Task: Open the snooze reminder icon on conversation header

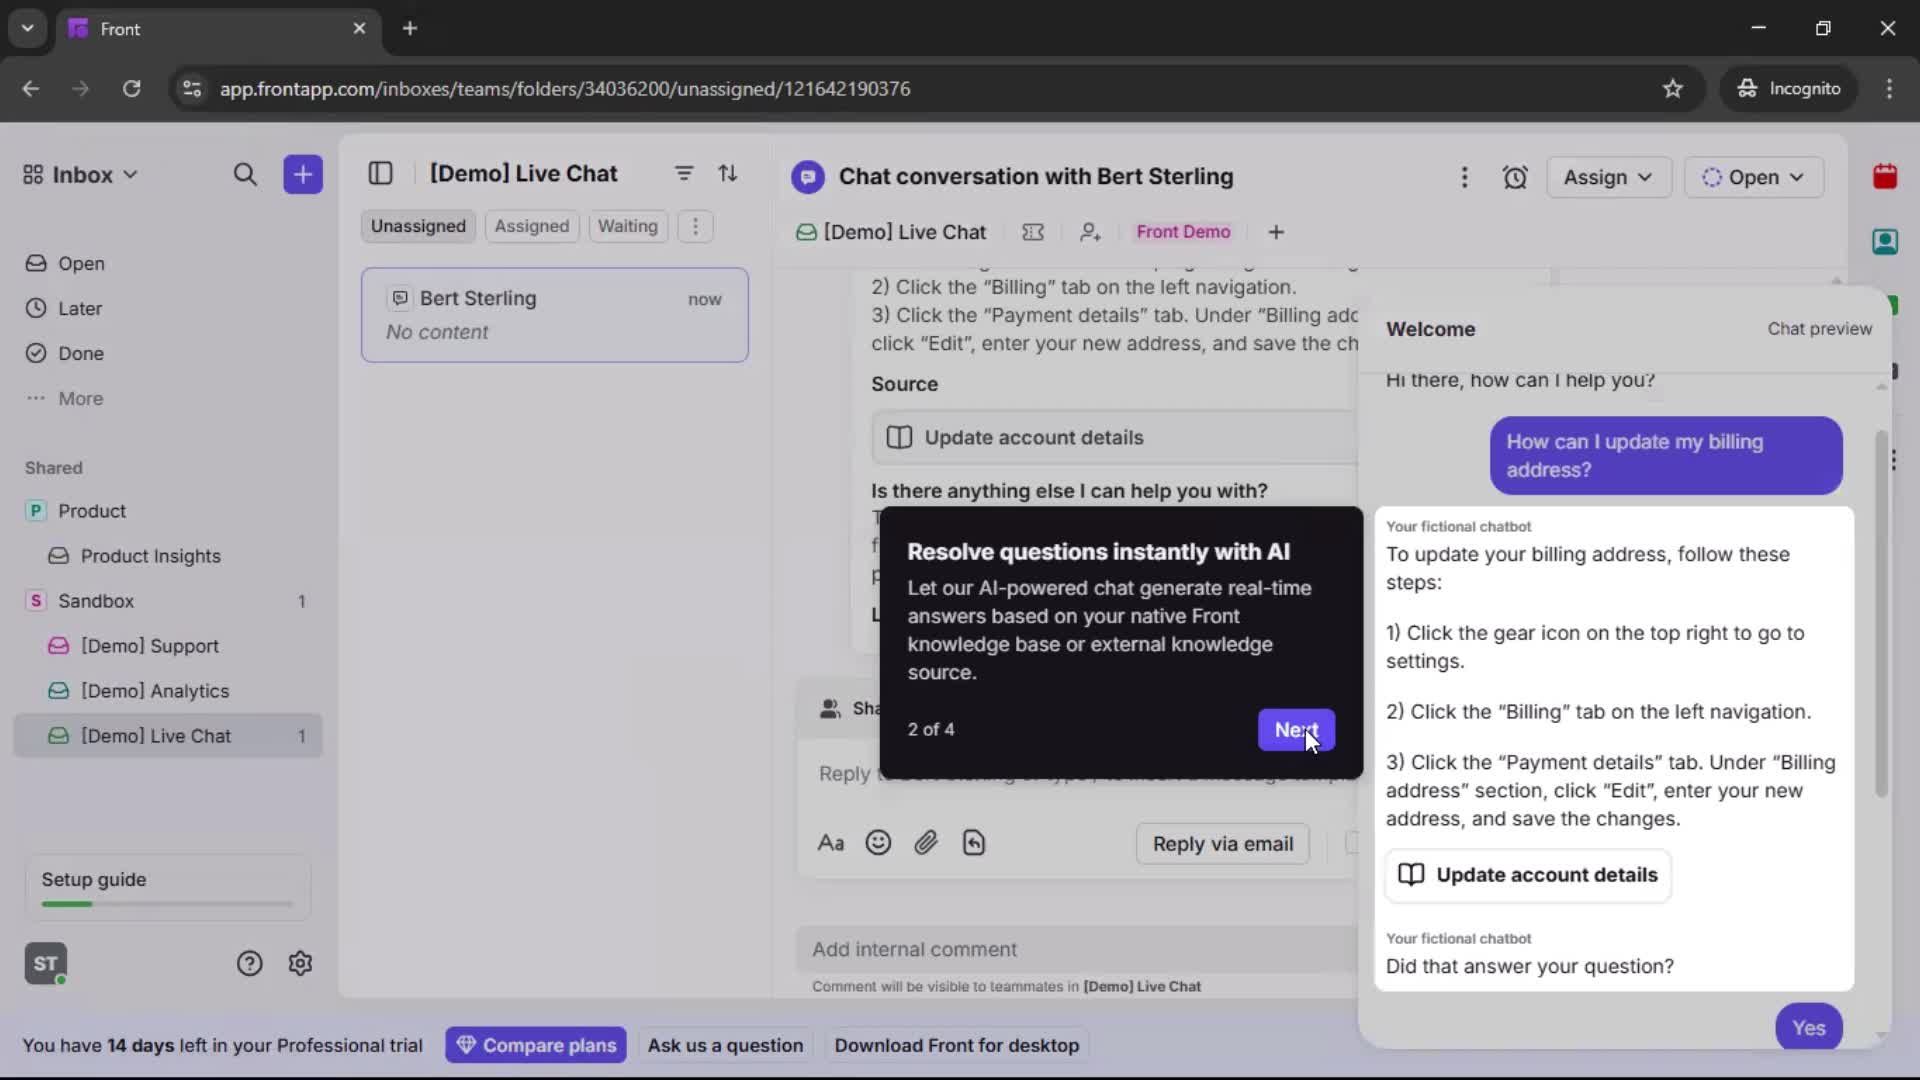Action: pos(1515,177)
